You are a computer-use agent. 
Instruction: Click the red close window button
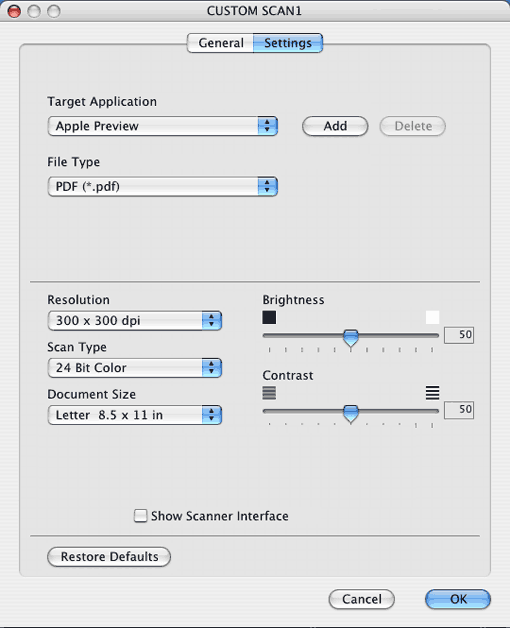tap(14, 11)
